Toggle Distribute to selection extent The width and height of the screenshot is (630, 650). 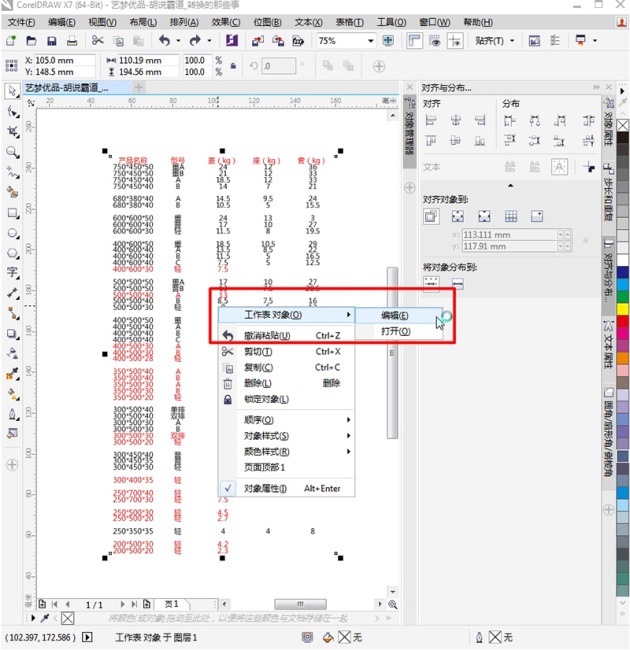tap(431, 284)
